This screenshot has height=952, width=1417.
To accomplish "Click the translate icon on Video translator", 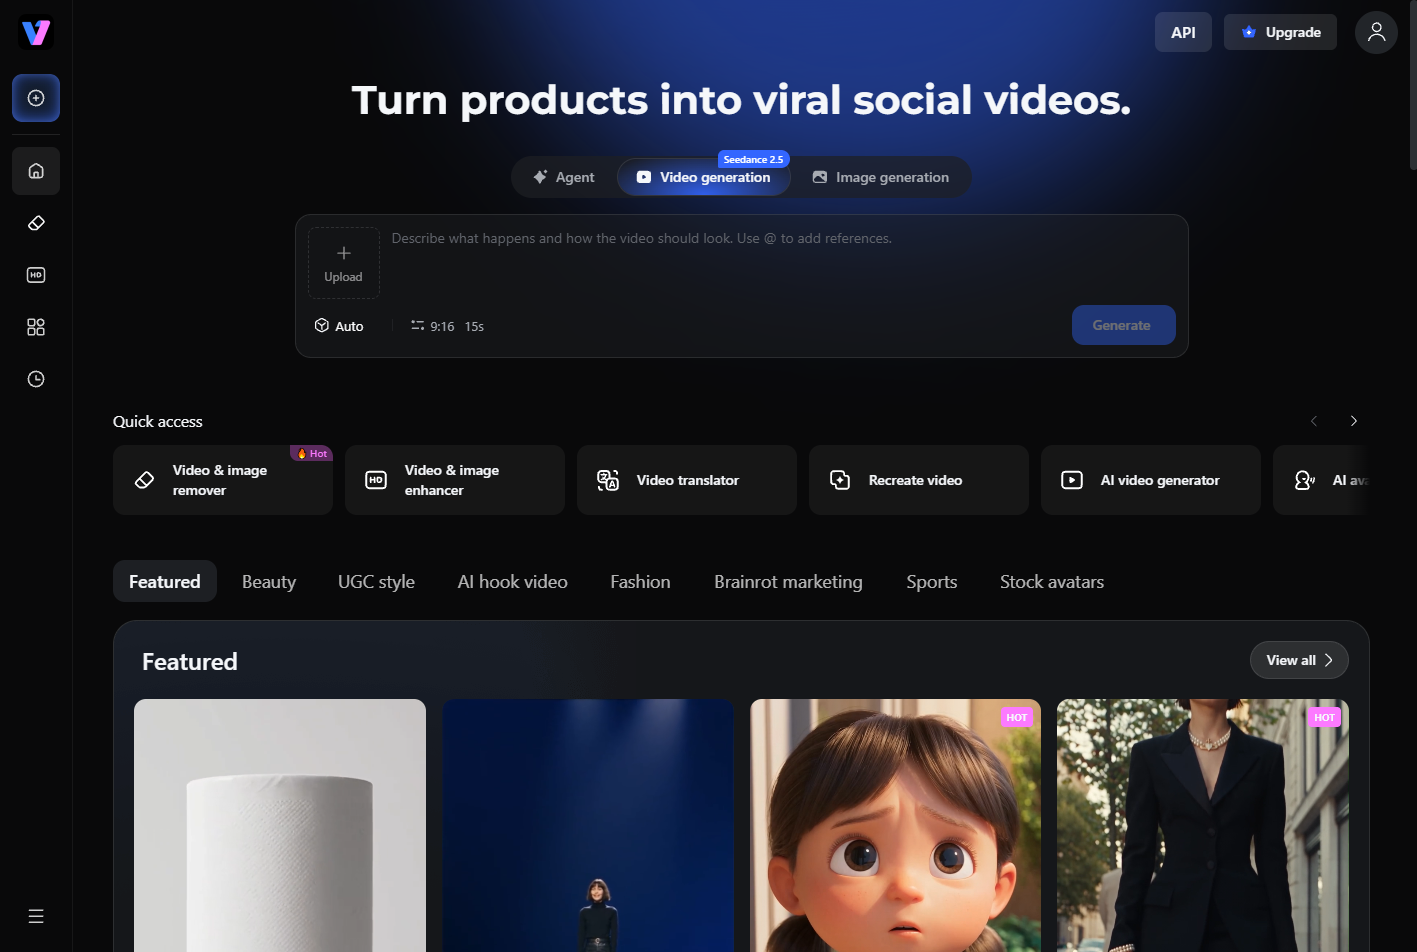I will pos(608,480).
